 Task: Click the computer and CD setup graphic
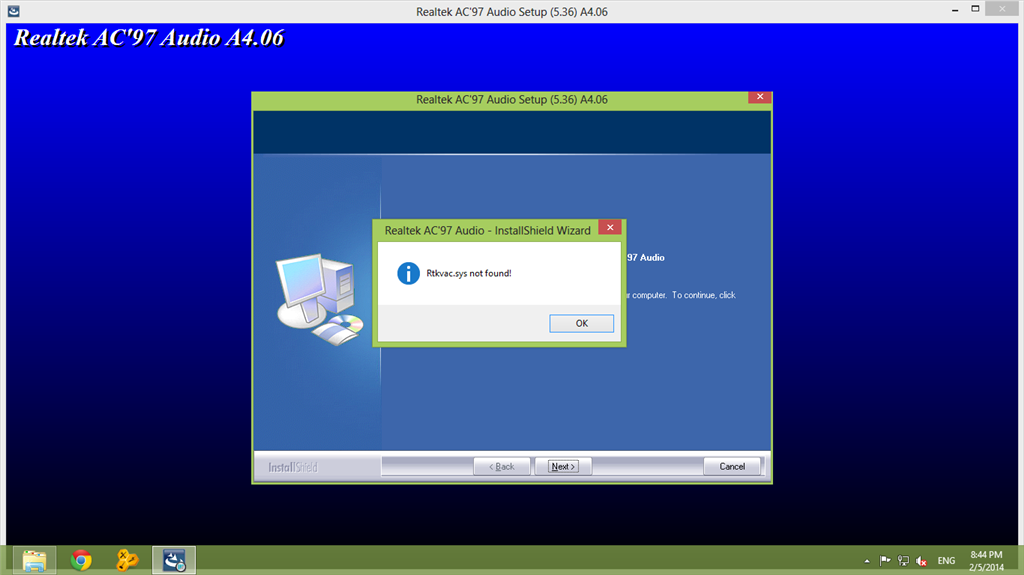[x=319, y=299]
